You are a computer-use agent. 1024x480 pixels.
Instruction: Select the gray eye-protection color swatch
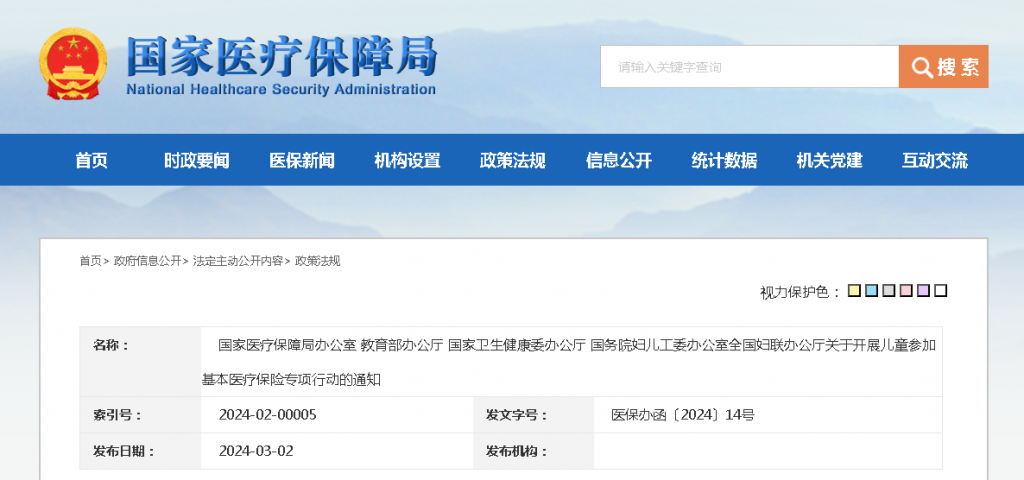coord(889,291)
